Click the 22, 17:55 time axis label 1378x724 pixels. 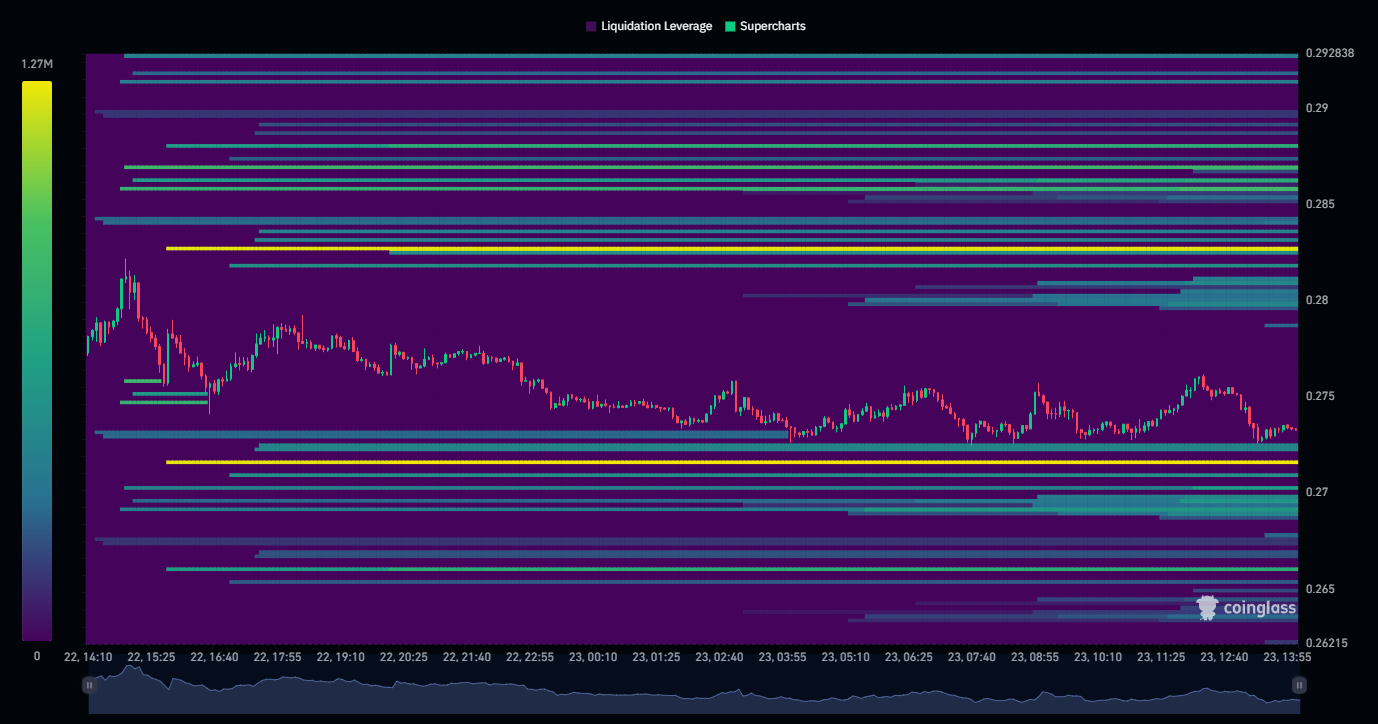[x=277, y=657]
